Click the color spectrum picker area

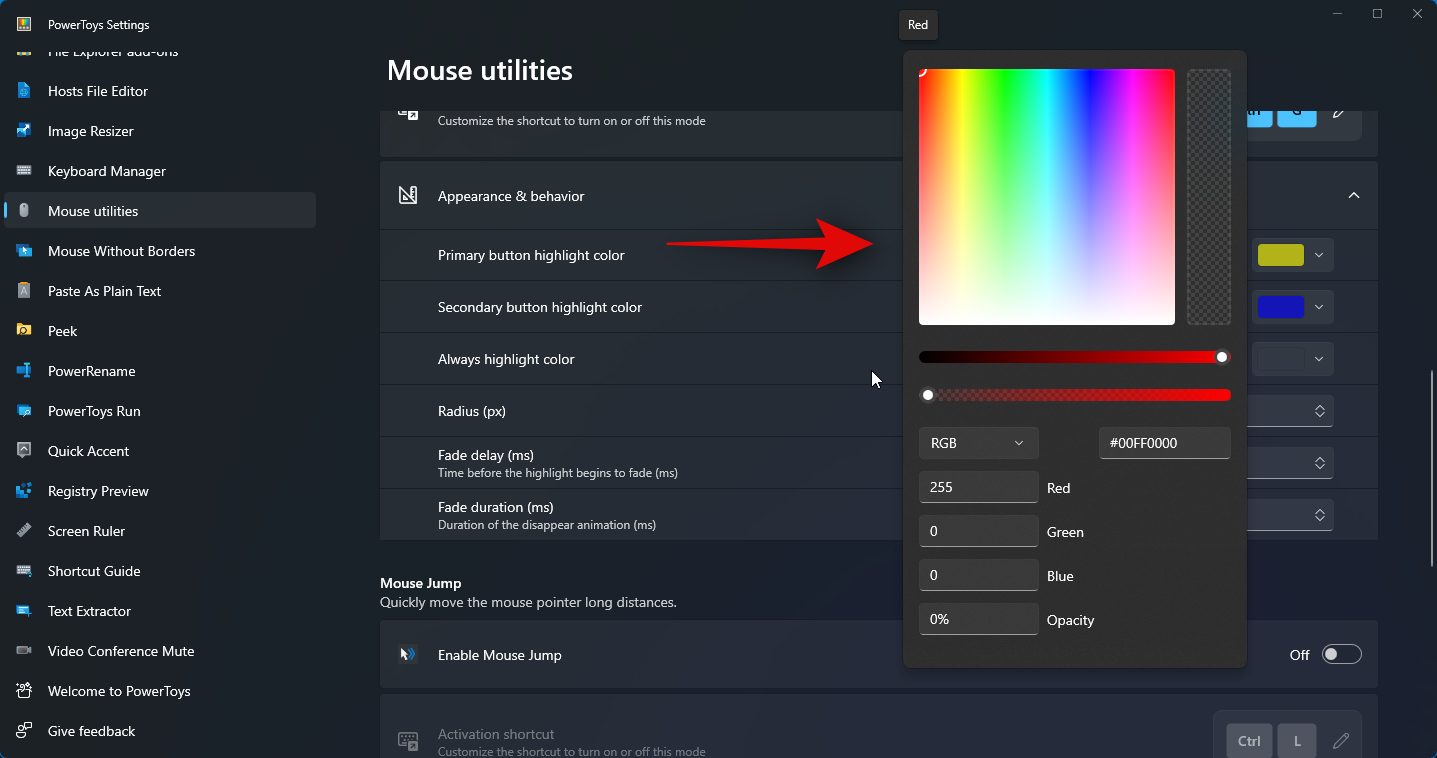(1046, 197)
